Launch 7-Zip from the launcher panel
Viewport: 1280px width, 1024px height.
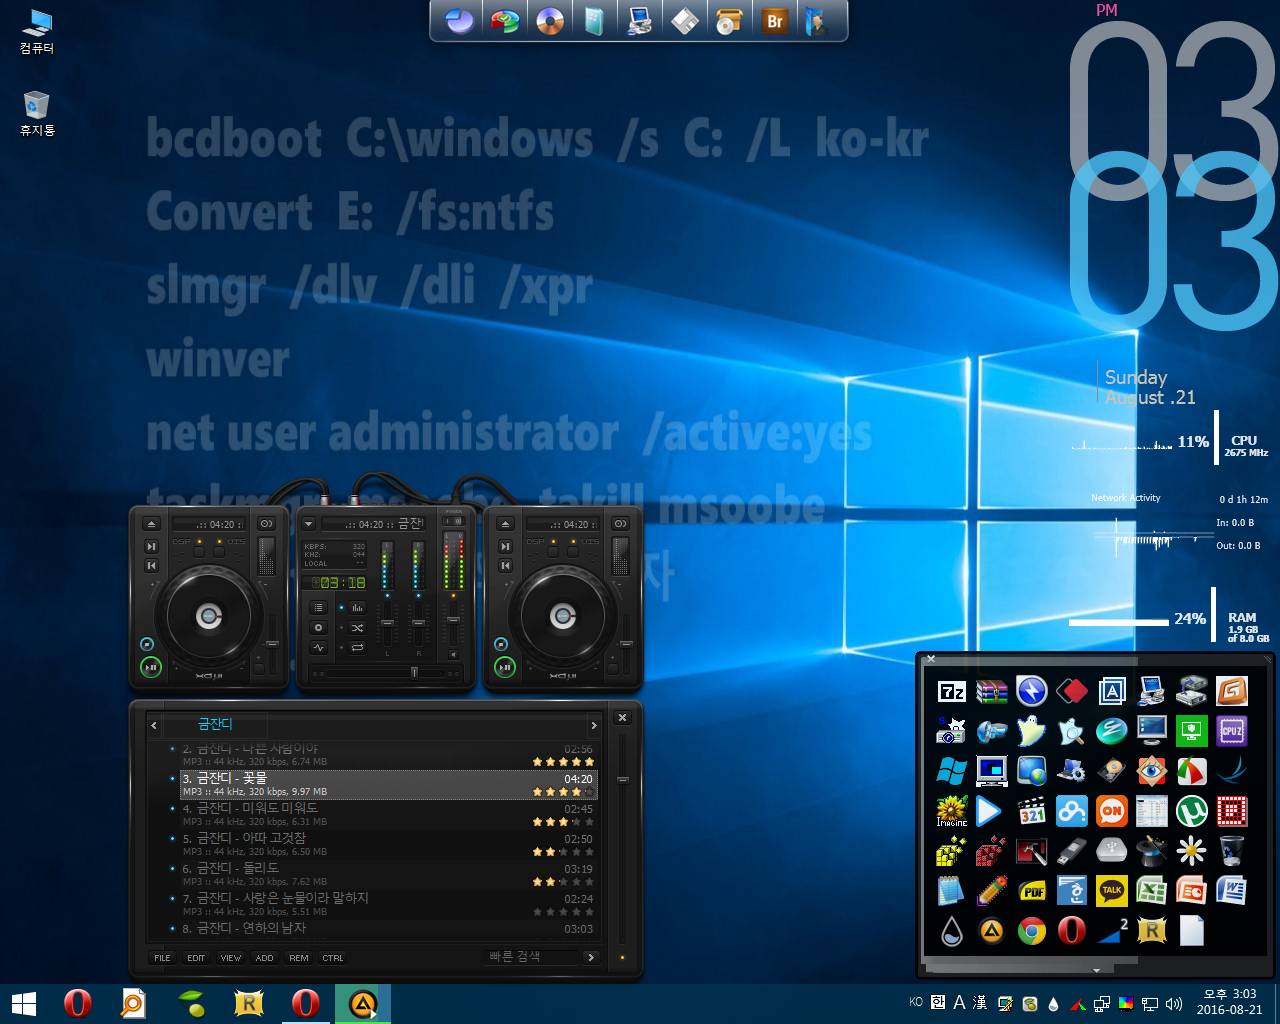click(951, 691)
